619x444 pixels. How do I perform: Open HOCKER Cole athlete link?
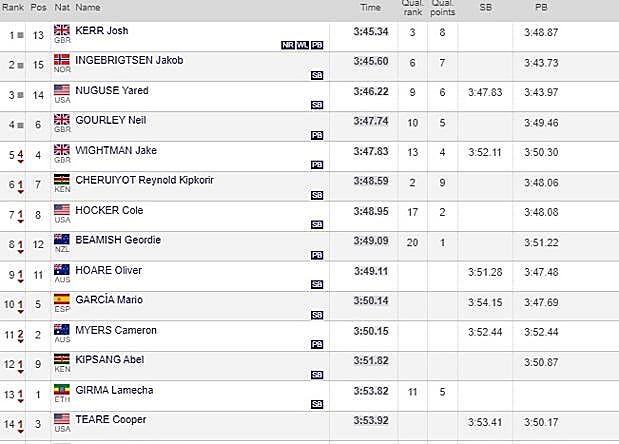coord(108,210)
